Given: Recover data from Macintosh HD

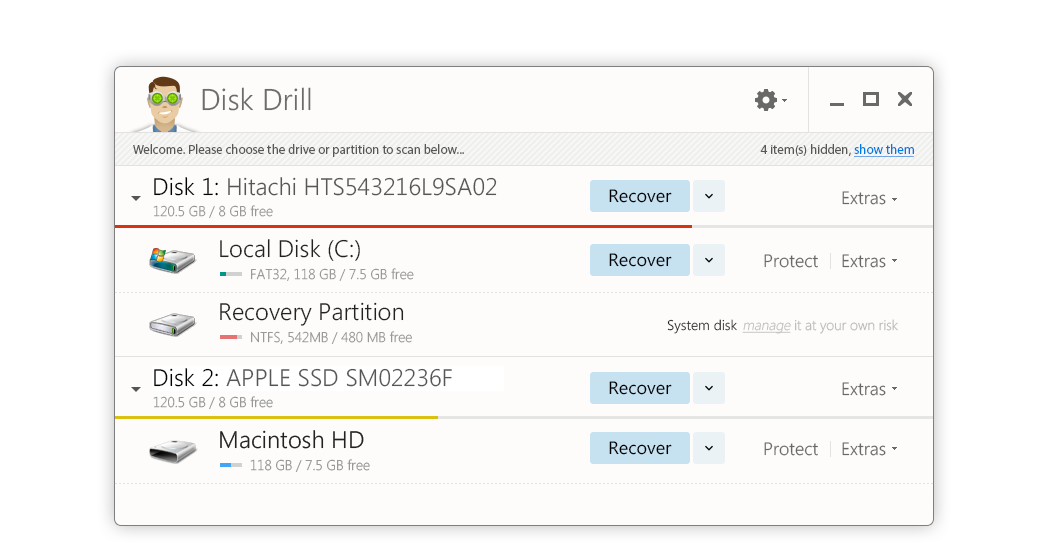Looking at the screenshot, I should click(x=640, y=448).
